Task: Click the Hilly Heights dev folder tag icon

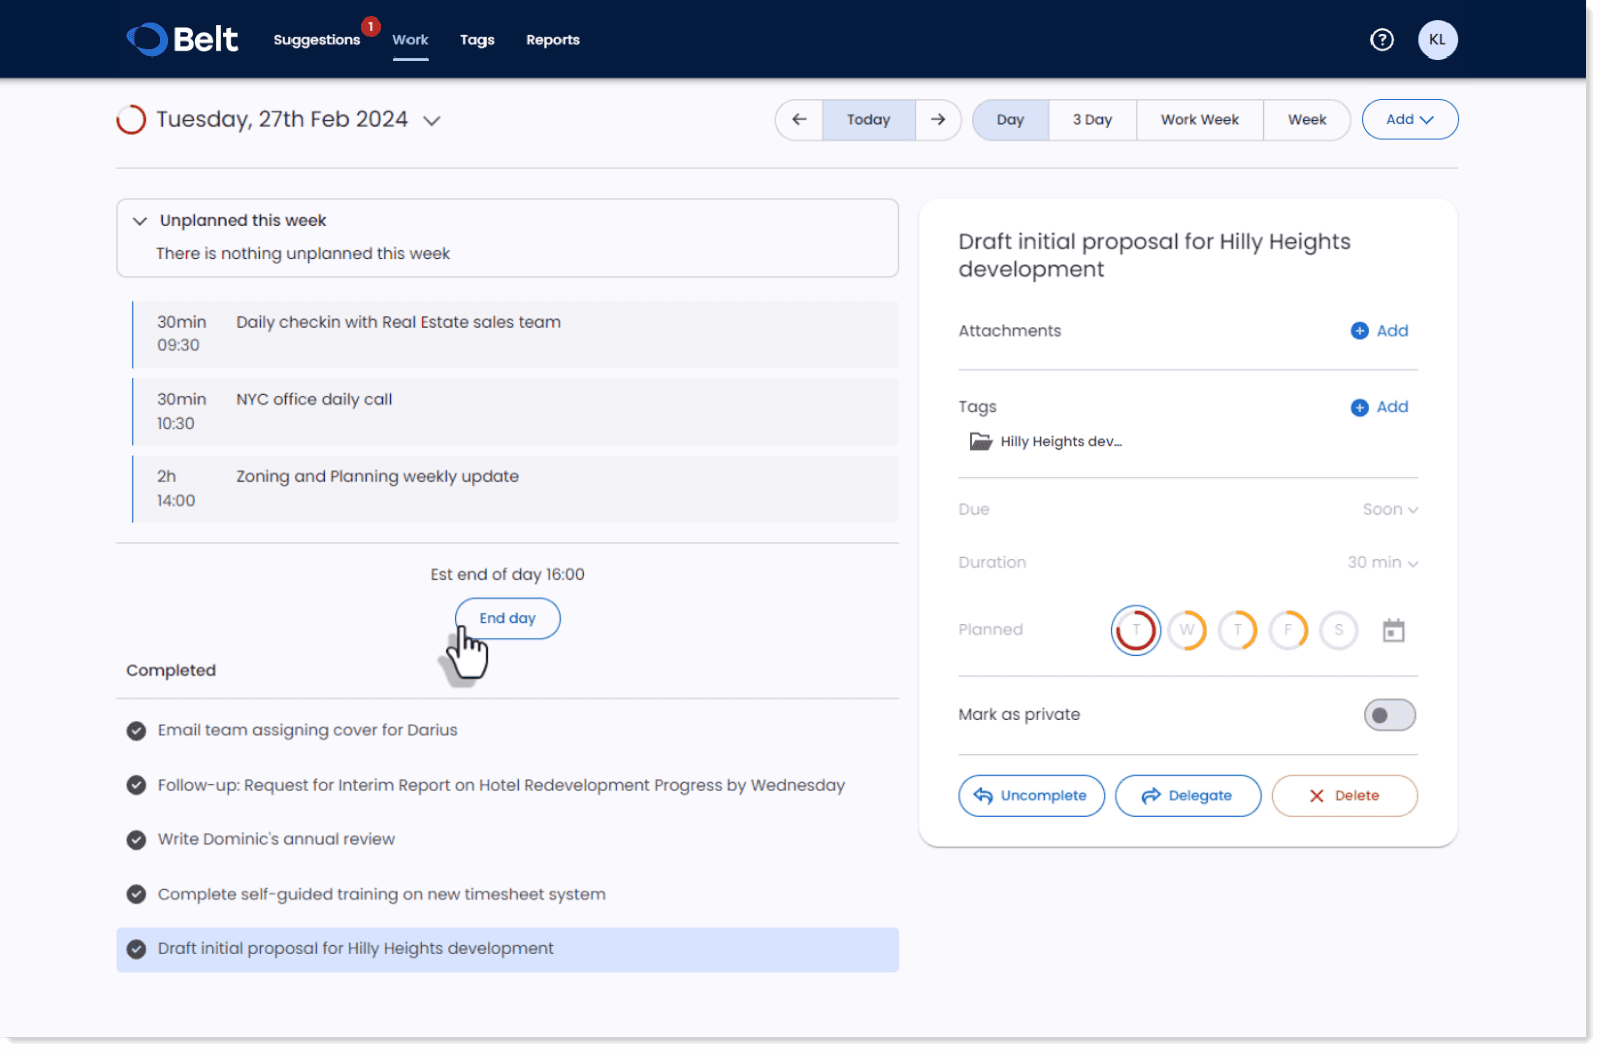Action: (x=981, y=441)
